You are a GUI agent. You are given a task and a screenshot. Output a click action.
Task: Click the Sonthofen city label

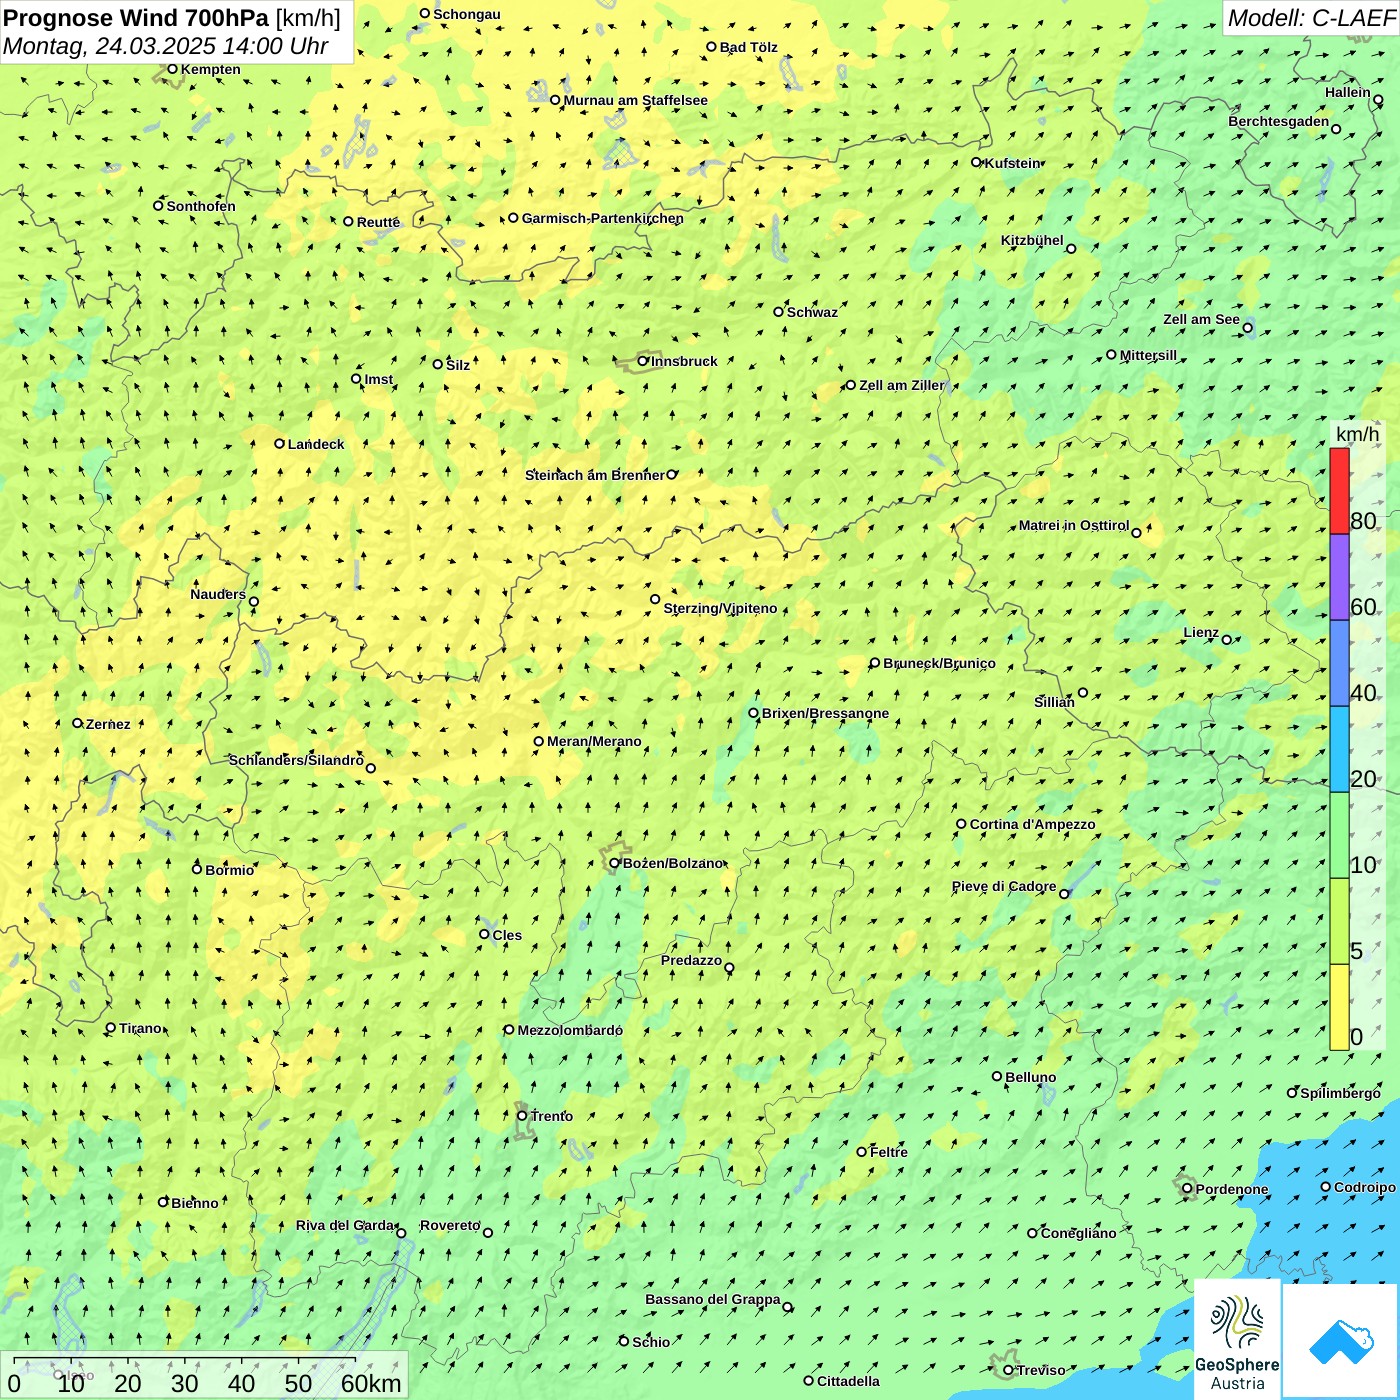(201, 206)
